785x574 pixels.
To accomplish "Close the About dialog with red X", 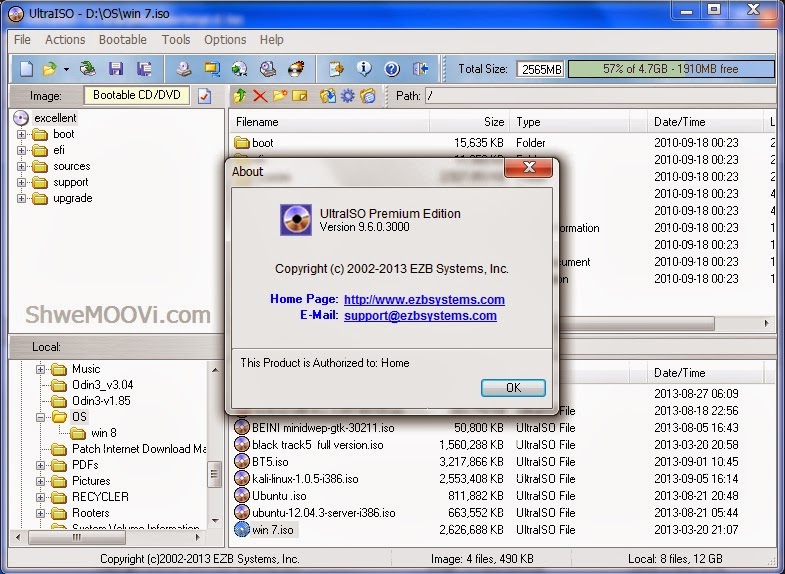I will pyautogui.click(x=529, y=168).
